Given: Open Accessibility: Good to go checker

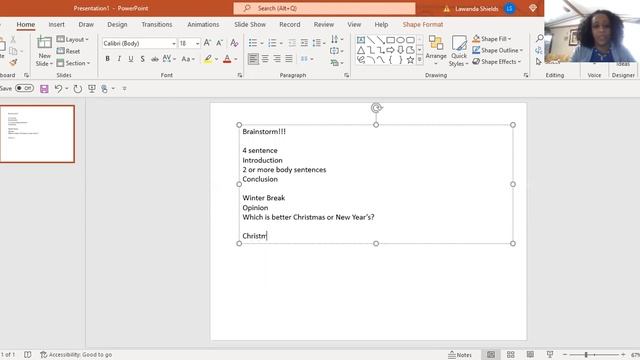Looking at the screenshot, I should pos(76,355).
